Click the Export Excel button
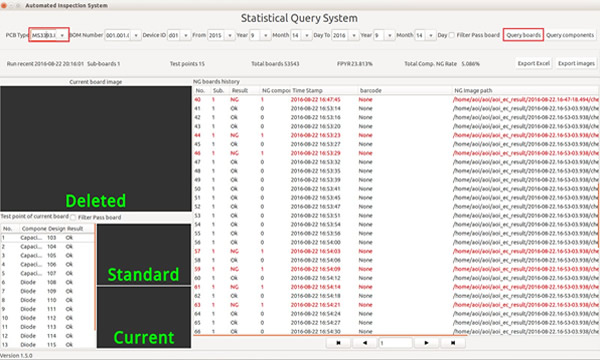Image resolution: width=600 pixels, height=360 pixels. click(x=533, y=64)
